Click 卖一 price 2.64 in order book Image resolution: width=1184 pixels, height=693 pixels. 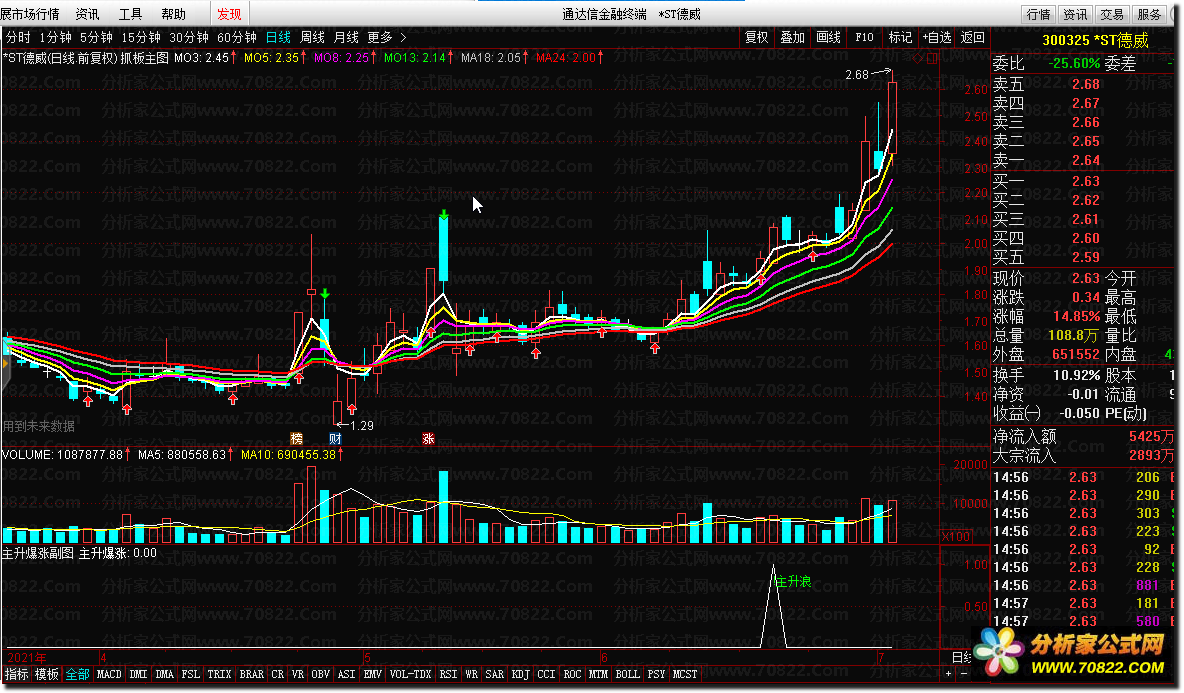click(1085, 160)
